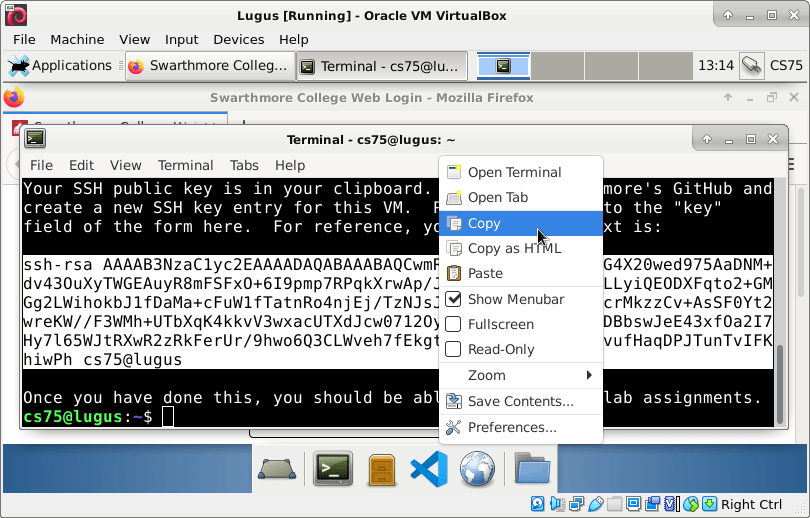The width and height of the screenshot is (810, 518).
Task: Launch Visual Studio Code from the dock
Action: (x=429, y=469)
